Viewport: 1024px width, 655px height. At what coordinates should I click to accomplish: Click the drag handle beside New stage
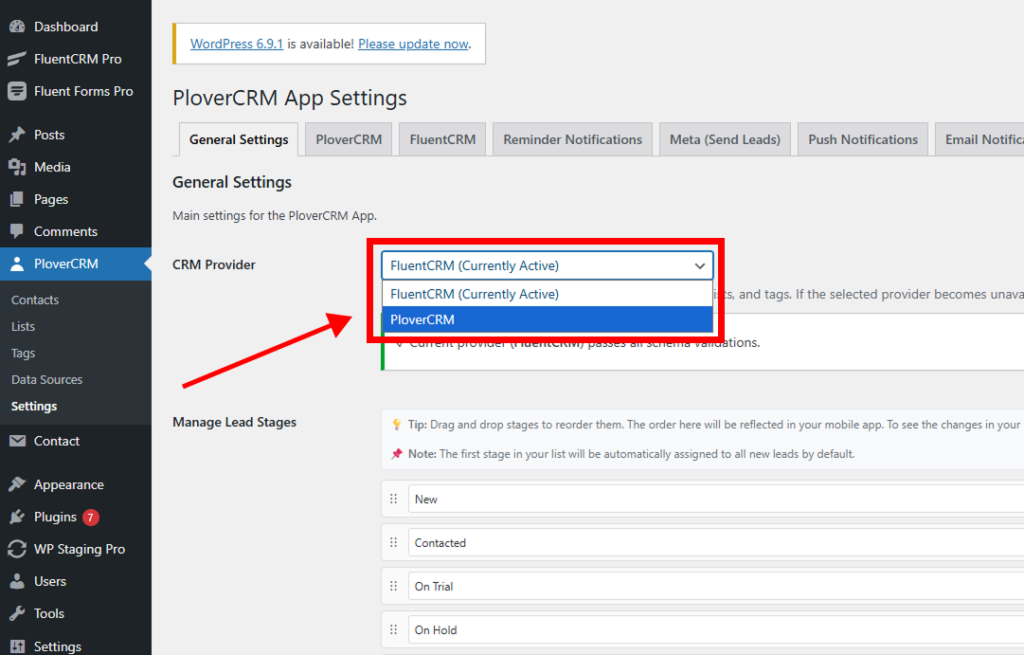click(x=393, y=499)
